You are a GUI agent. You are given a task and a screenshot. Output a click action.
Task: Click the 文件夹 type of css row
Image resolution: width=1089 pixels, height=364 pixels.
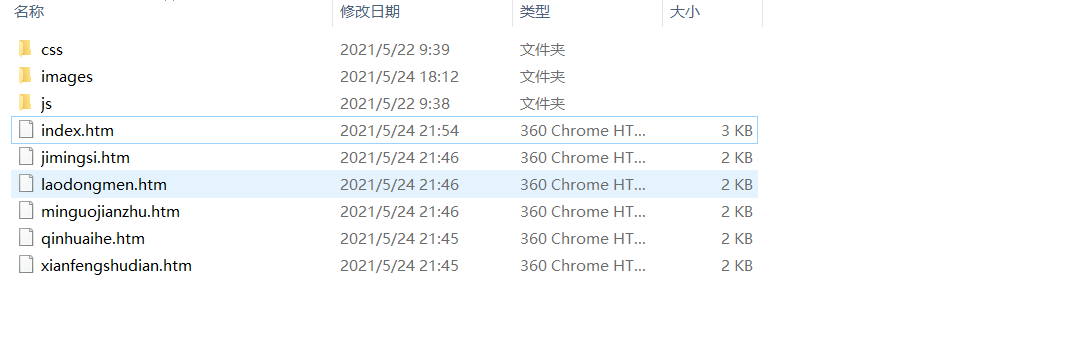tap(542, 49)
